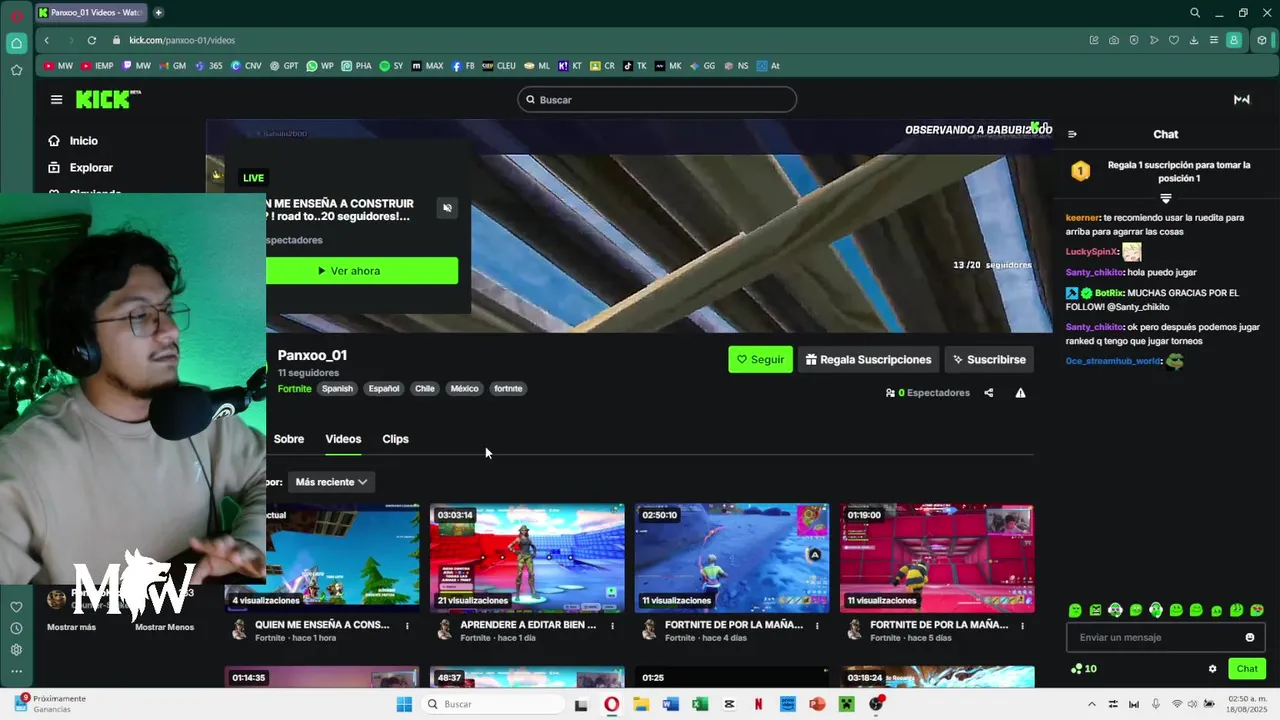The height and width of the screenshot is (720, 1280).
Task: Click the browser address bar URL
Action: point(182,40)
